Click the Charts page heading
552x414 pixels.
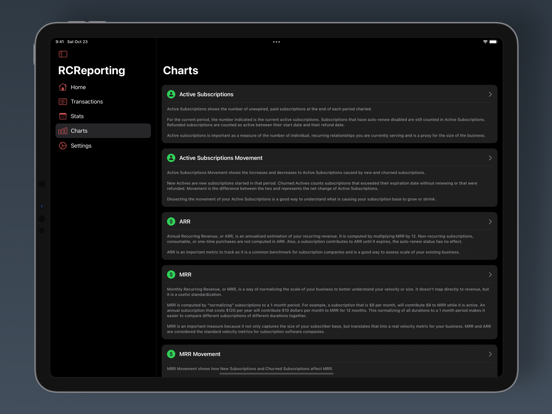(181, 70)
